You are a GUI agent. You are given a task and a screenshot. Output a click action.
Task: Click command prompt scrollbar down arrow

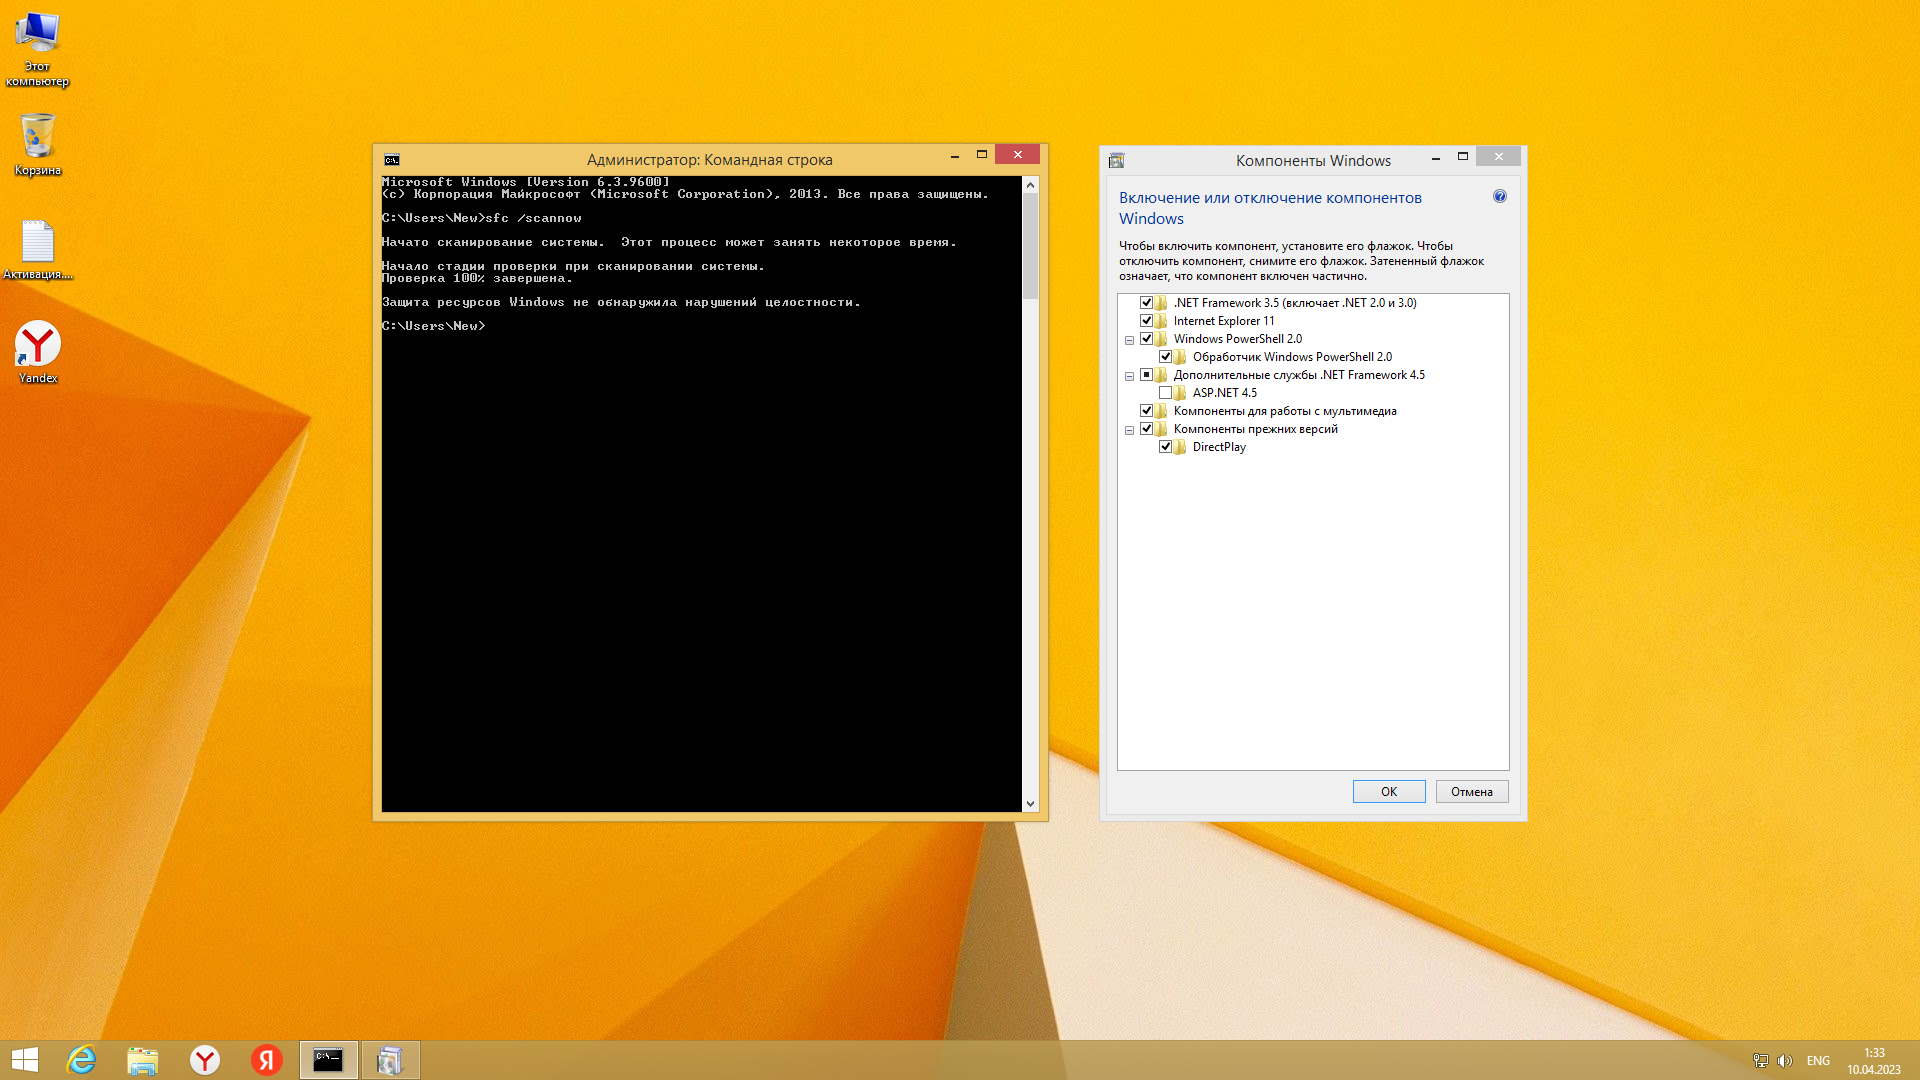pyautogui.click(x=1030, y=803)
